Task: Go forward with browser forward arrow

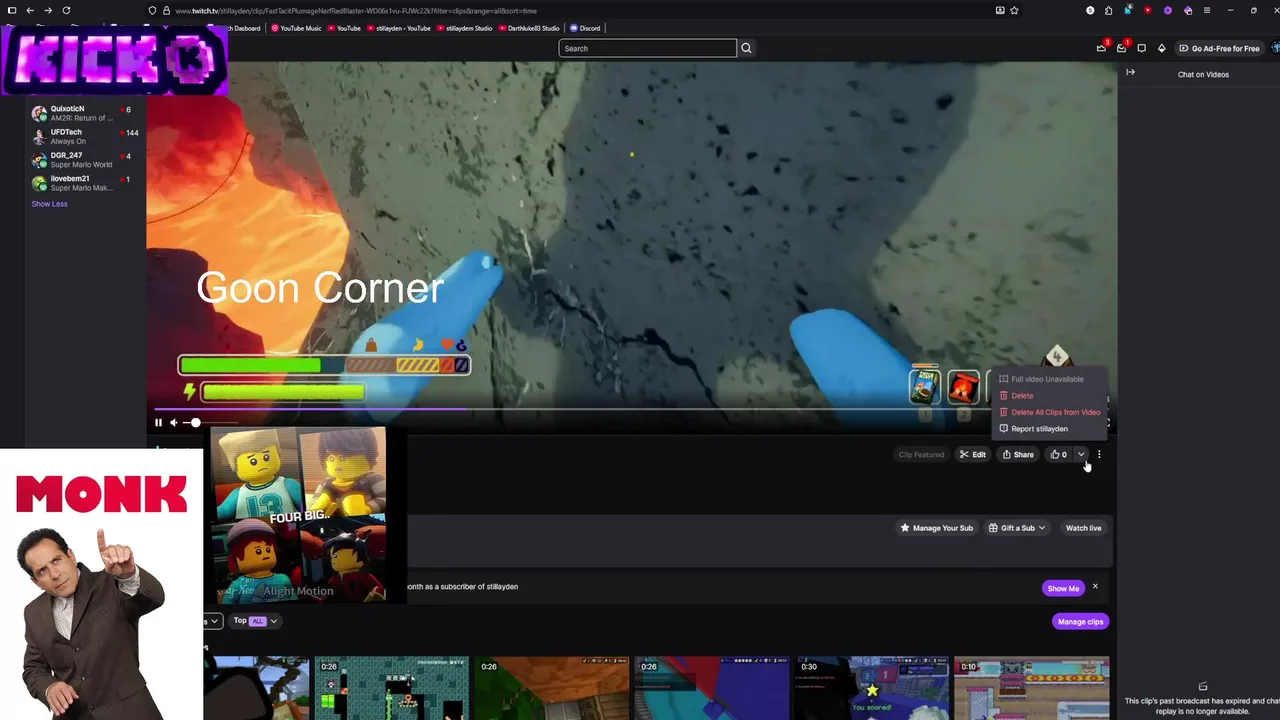Action: [x=48, y=10]
